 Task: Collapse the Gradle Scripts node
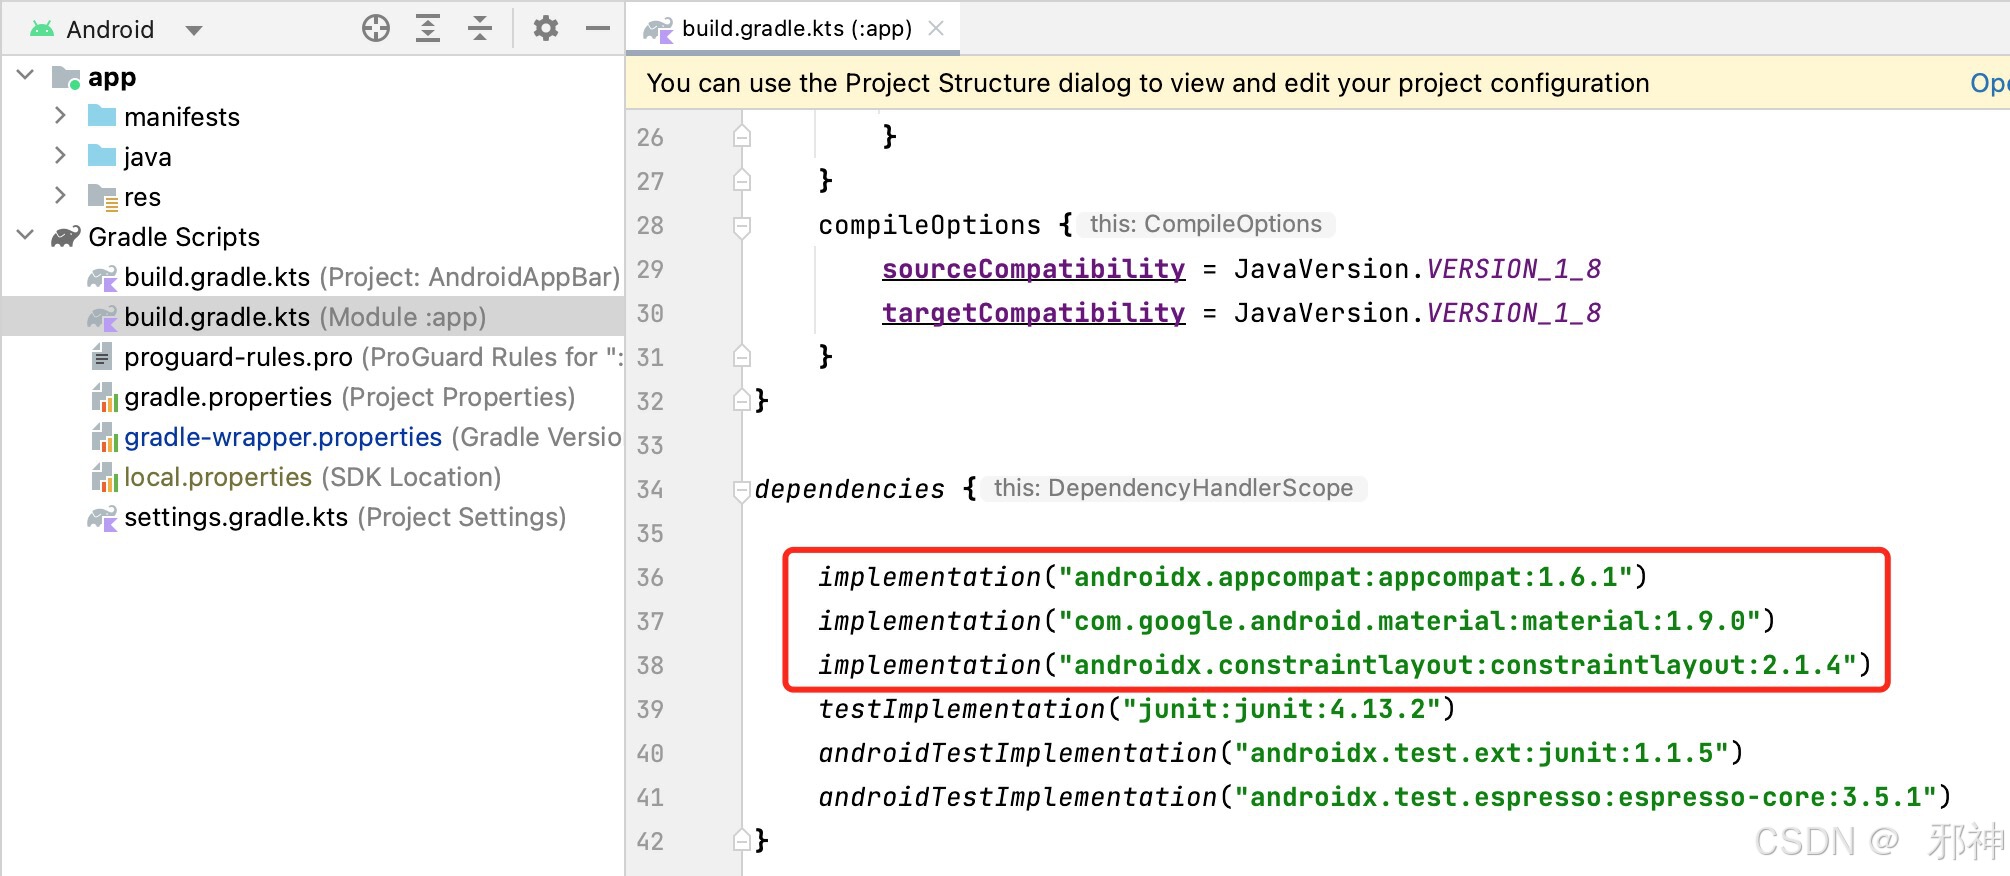(25, 235)
